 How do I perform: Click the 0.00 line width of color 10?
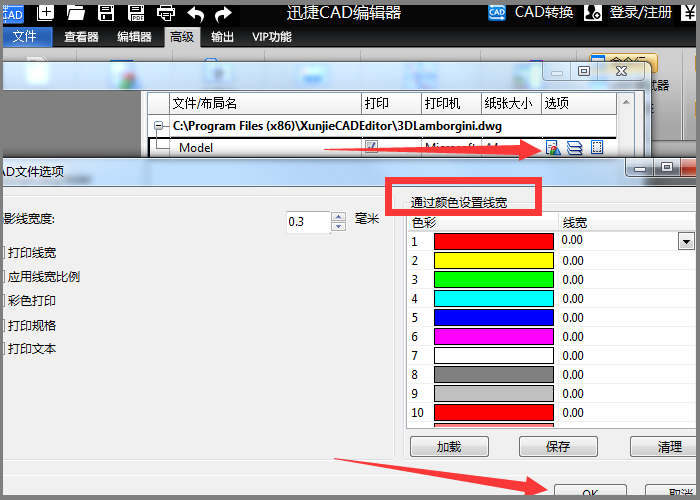(573, 412)
